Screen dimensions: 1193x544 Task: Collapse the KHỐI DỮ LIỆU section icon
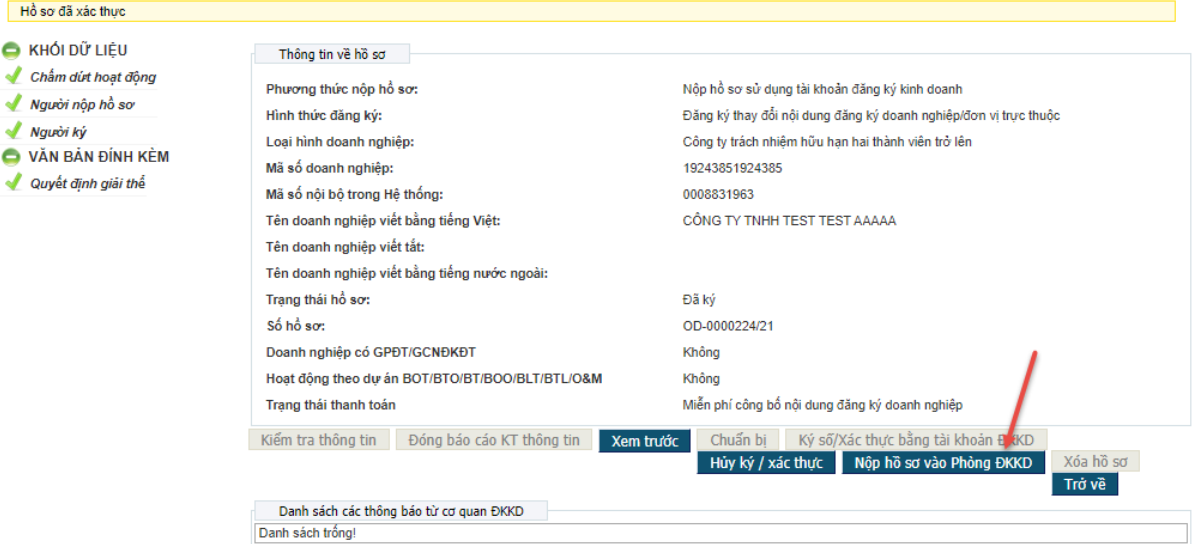click(11, 51)
